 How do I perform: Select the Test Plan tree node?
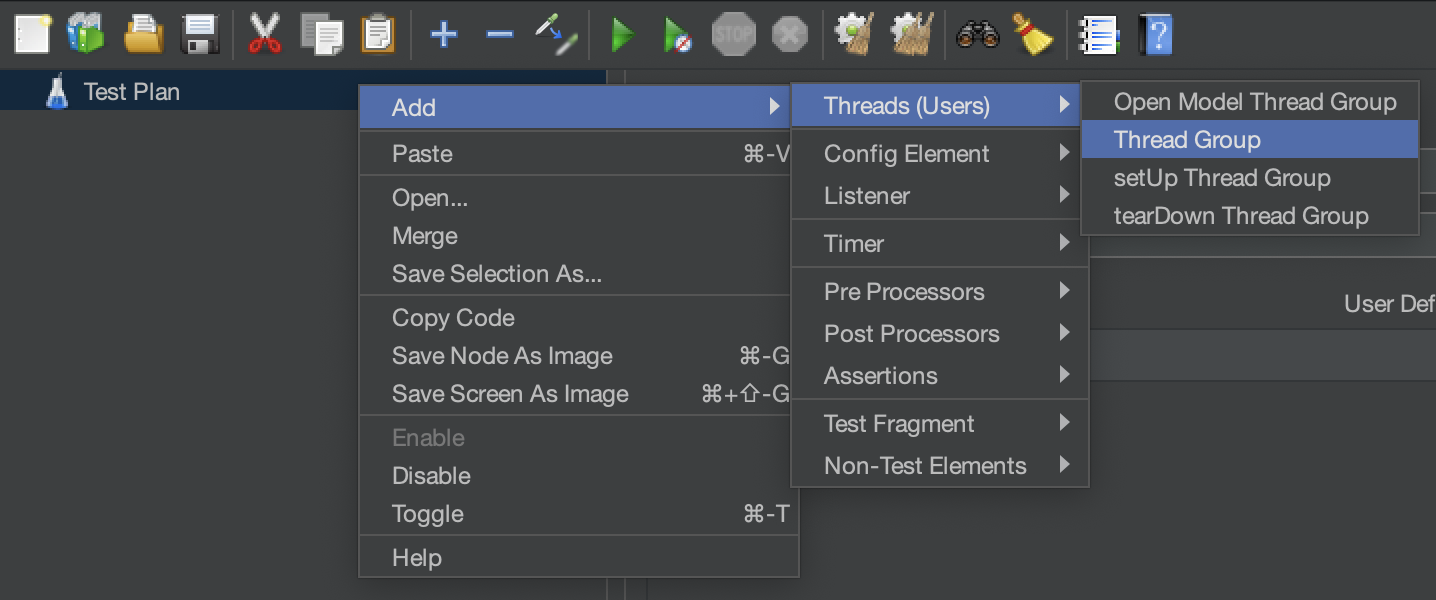click(x=131, y=92)
